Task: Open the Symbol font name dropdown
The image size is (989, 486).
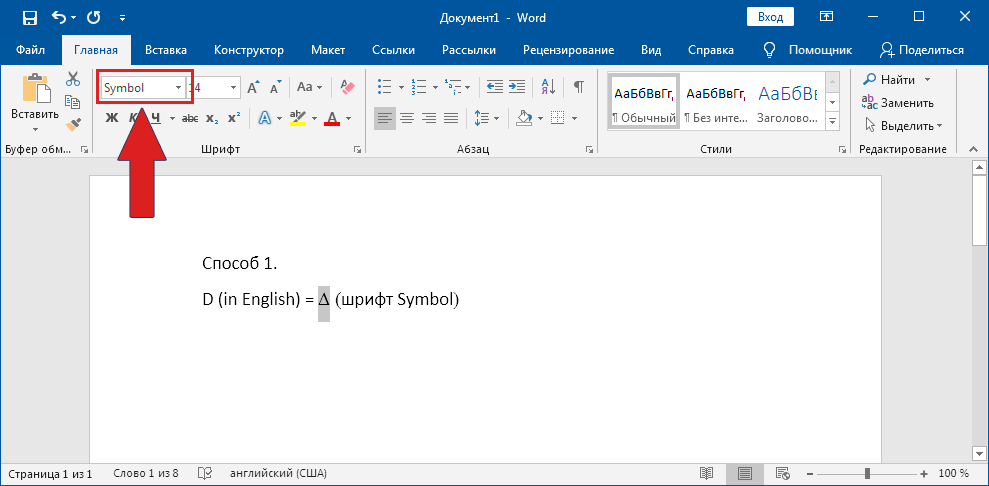Action: pos(179,88)
